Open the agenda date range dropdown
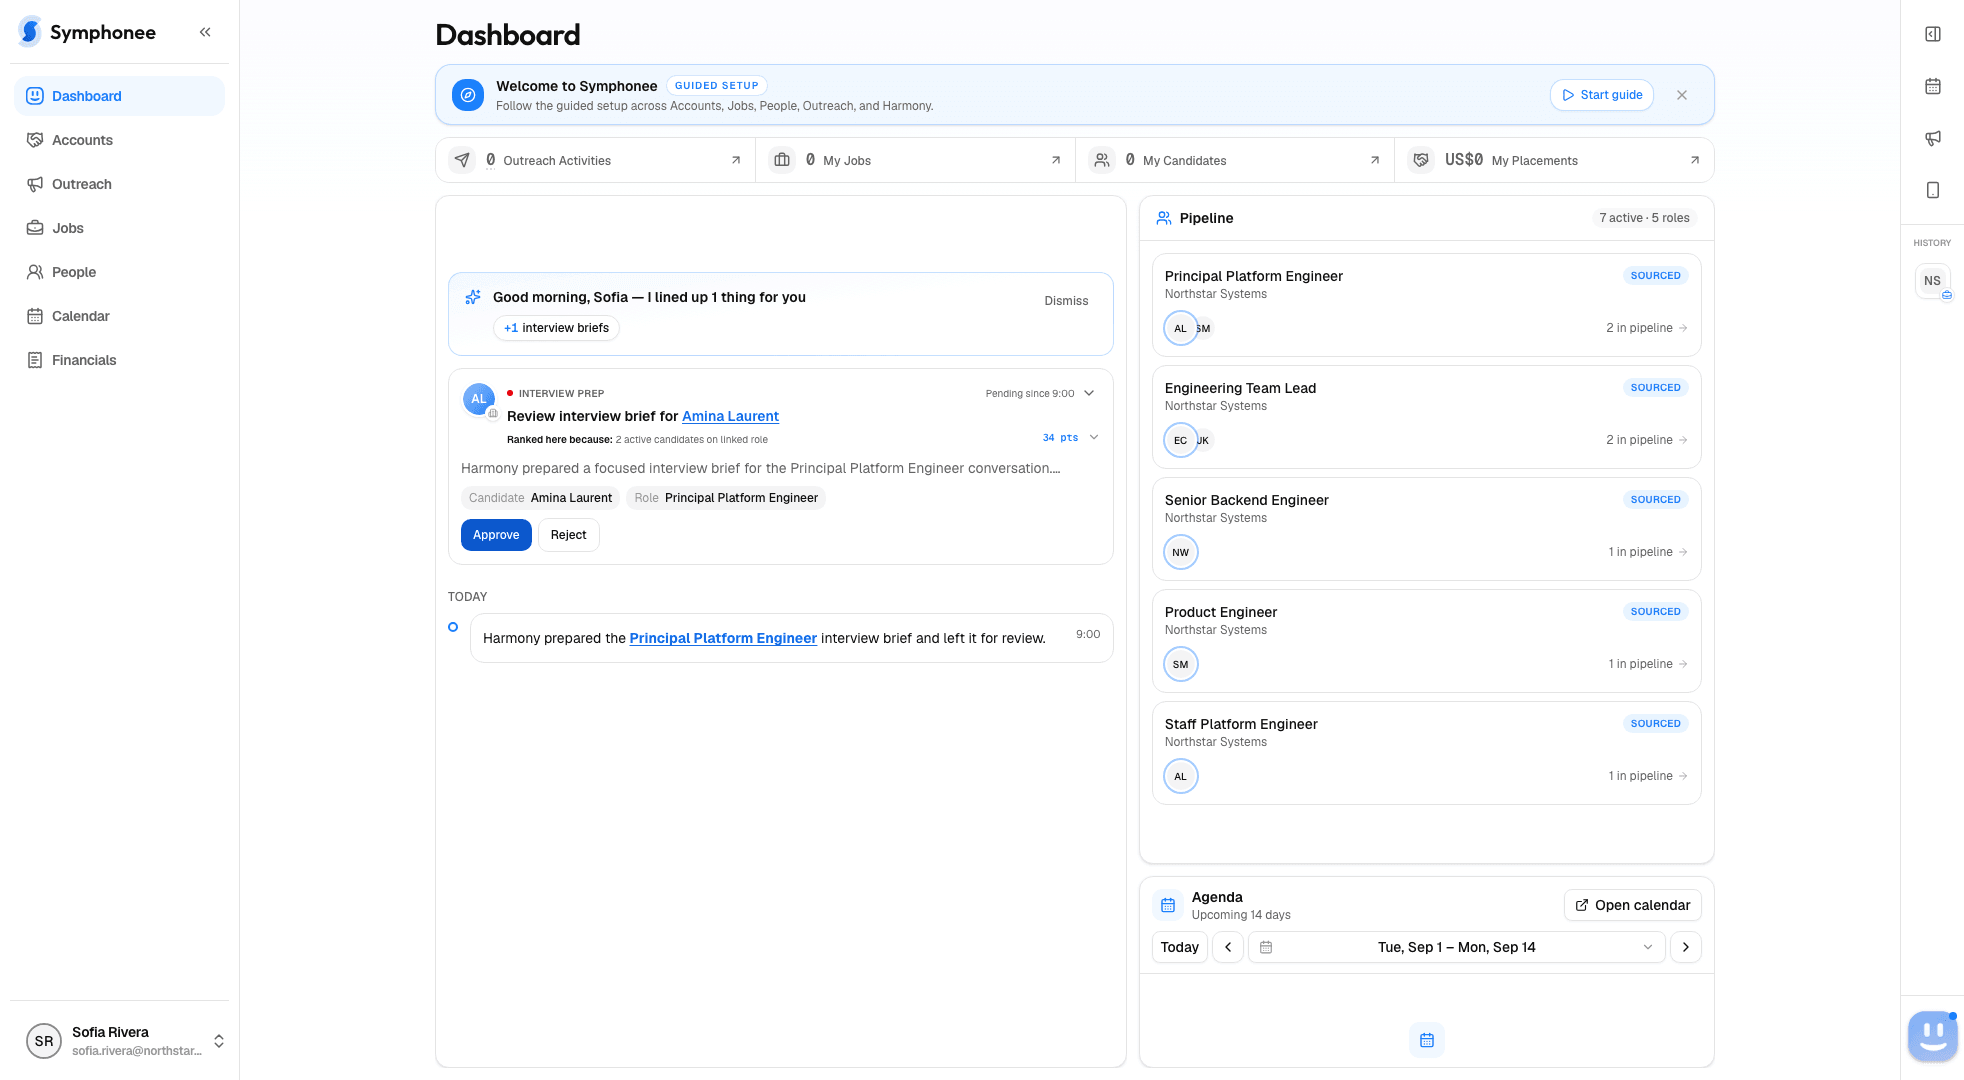 pos(1457,947)
